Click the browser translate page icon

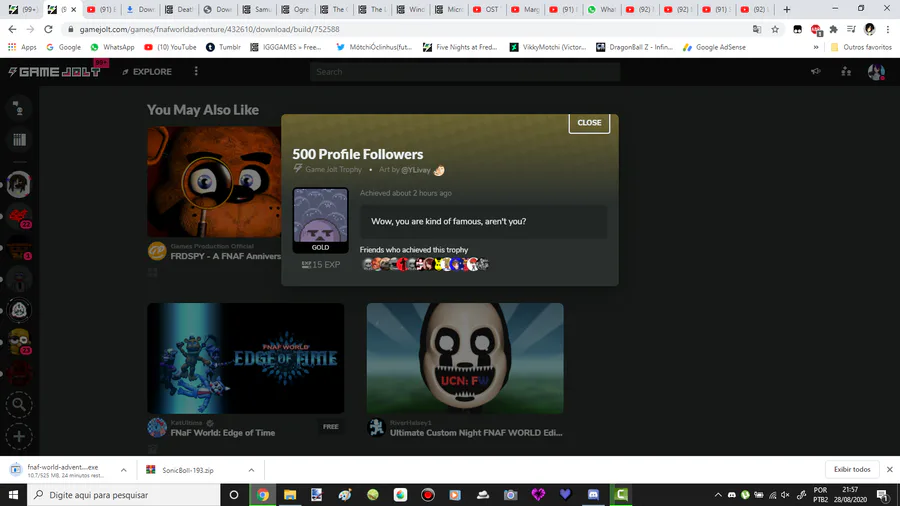[x=757, y=29]
